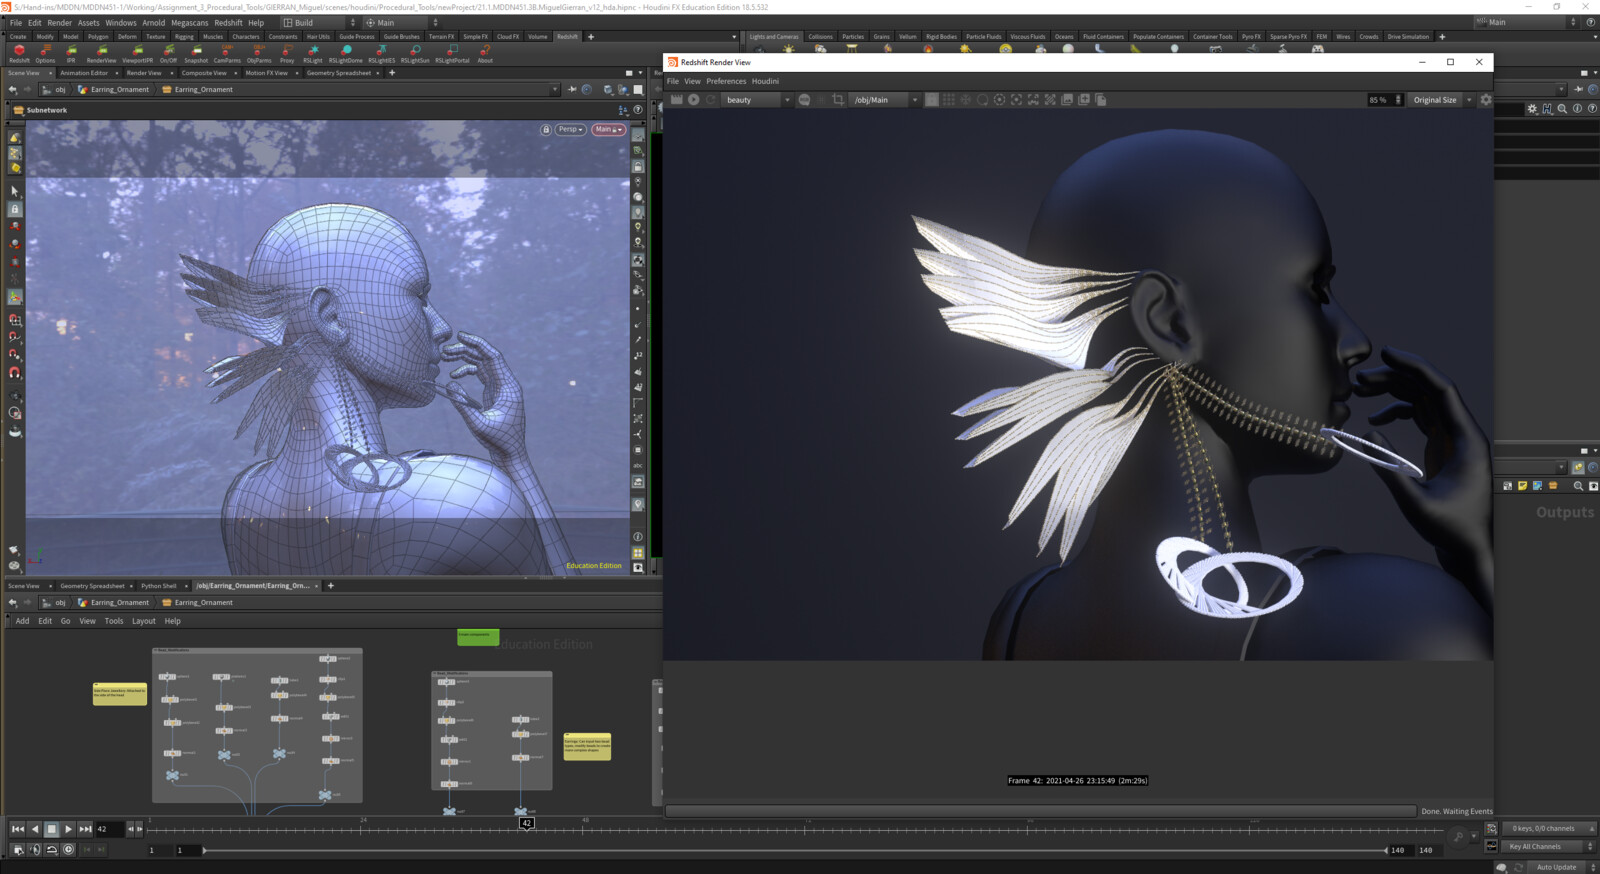Image resolution: width=1600 pixels, height=874 pixels.
Task: Click the Preferences menu in Render View
Action: 725,81
